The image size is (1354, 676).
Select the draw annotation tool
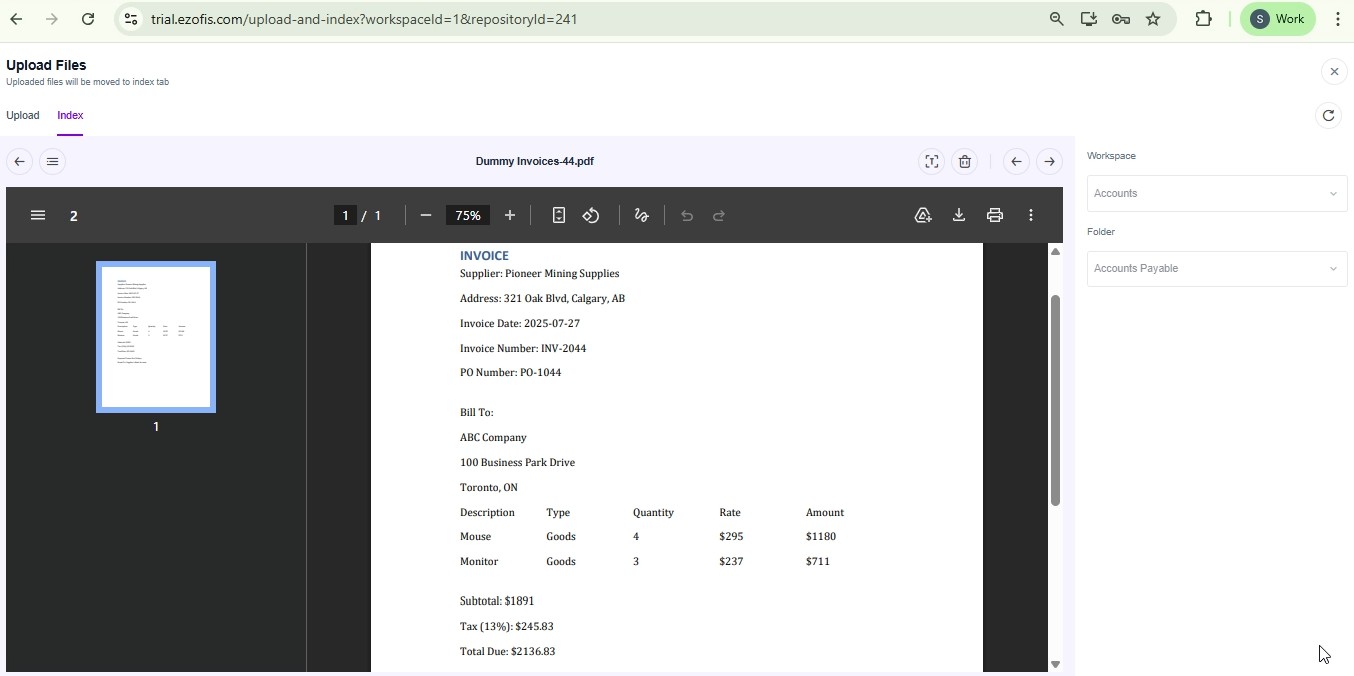tap(641, 216)
